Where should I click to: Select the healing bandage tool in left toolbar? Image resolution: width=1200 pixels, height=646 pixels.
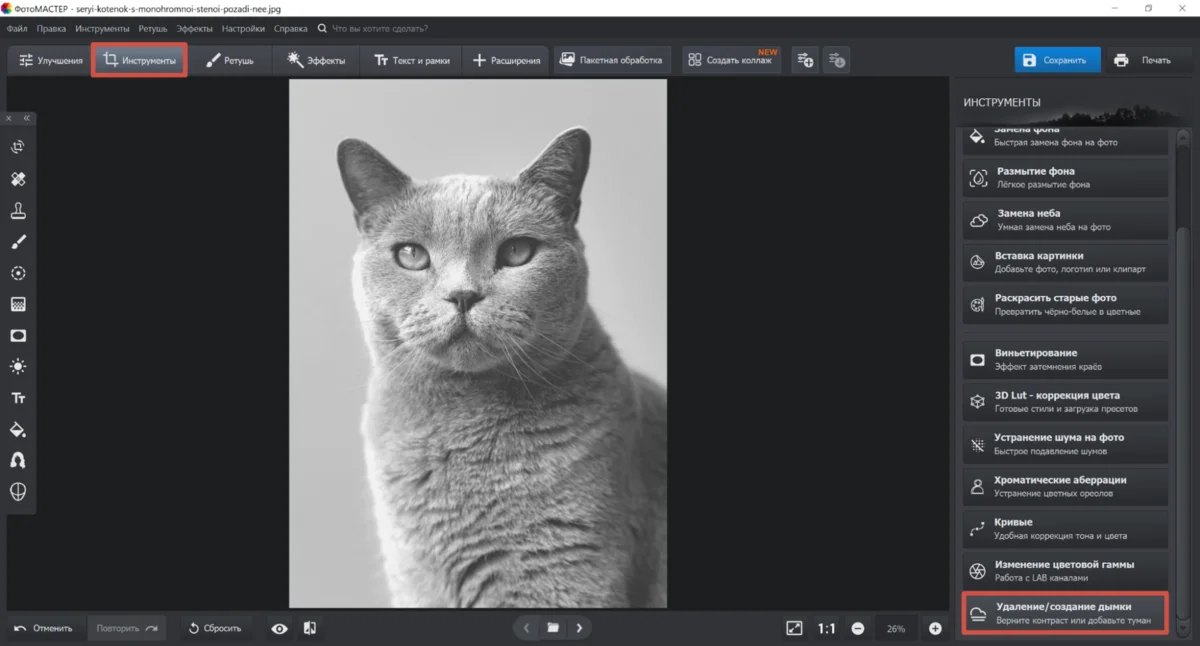tap(18, 179)
